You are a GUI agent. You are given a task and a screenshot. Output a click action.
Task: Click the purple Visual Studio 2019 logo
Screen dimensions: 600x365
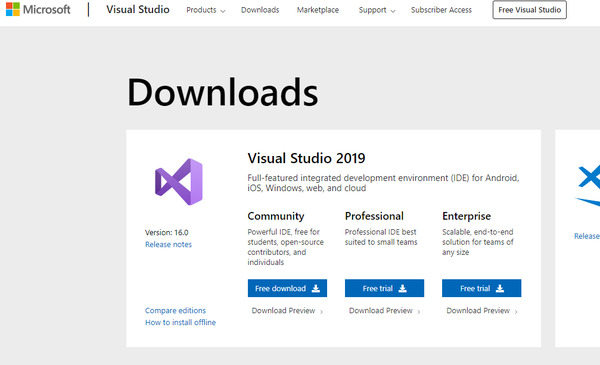(179, 182)
